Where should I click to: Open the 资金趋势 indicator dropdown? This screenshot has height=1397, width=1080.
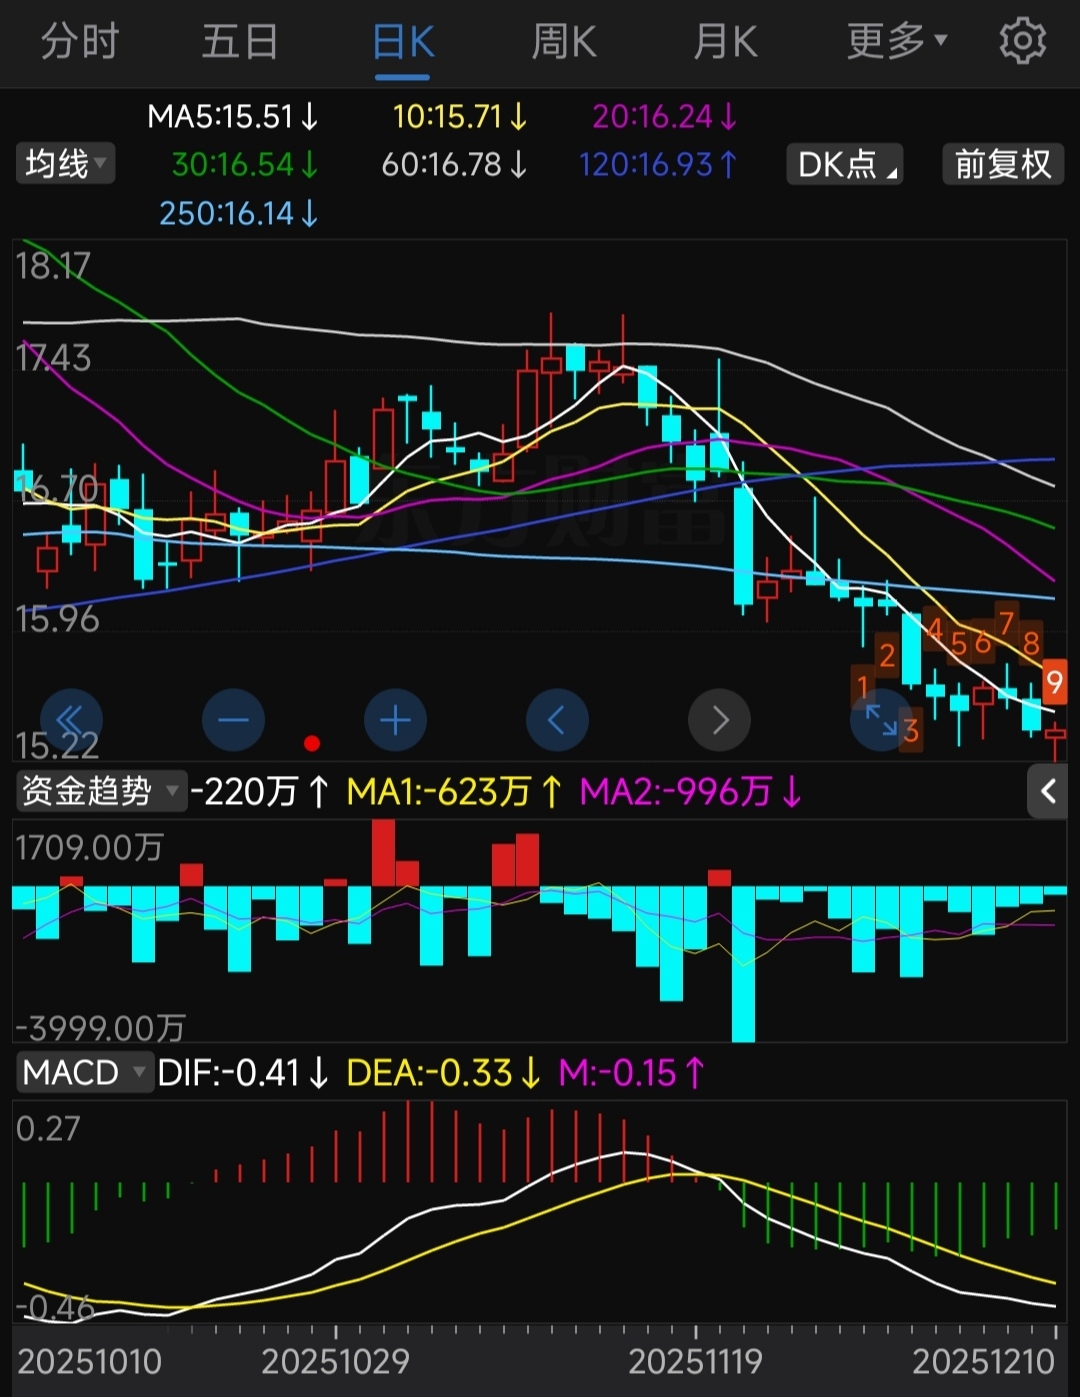[100, 791]
